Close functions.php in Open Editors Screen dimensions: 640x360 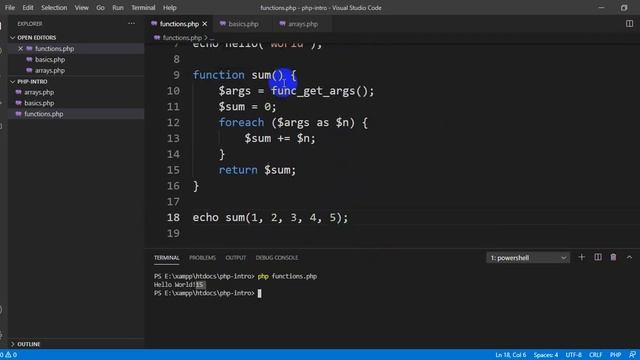click(20, 49)
